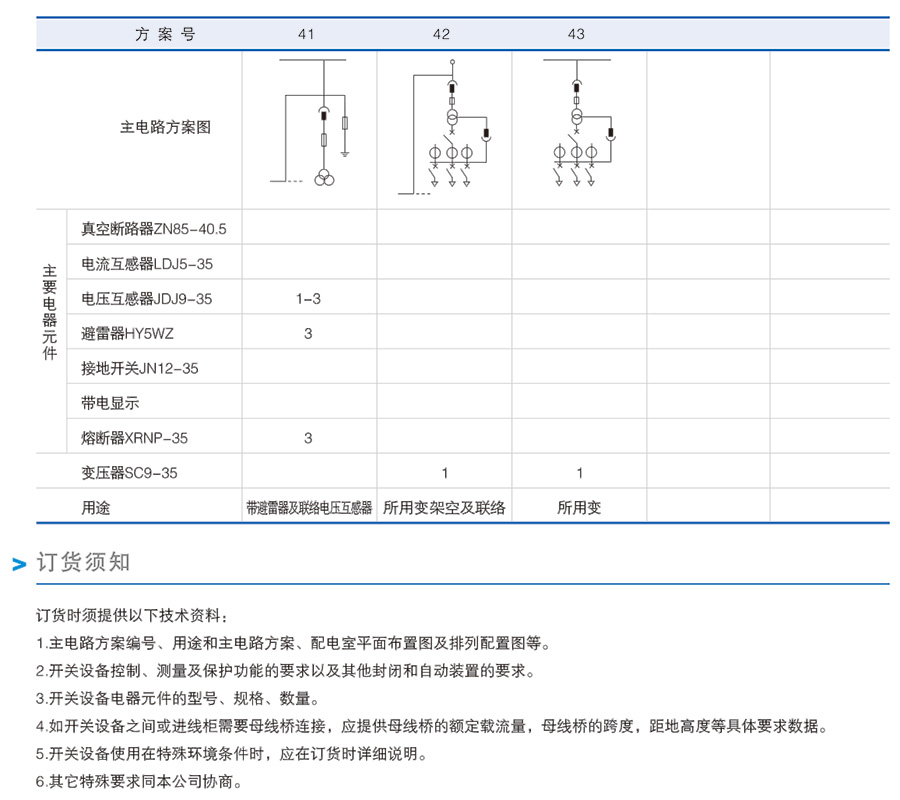Viewport: 900px width, 800px height.
Task: Click the 主电路方案图 row label
Action: (x=166, y=128)
